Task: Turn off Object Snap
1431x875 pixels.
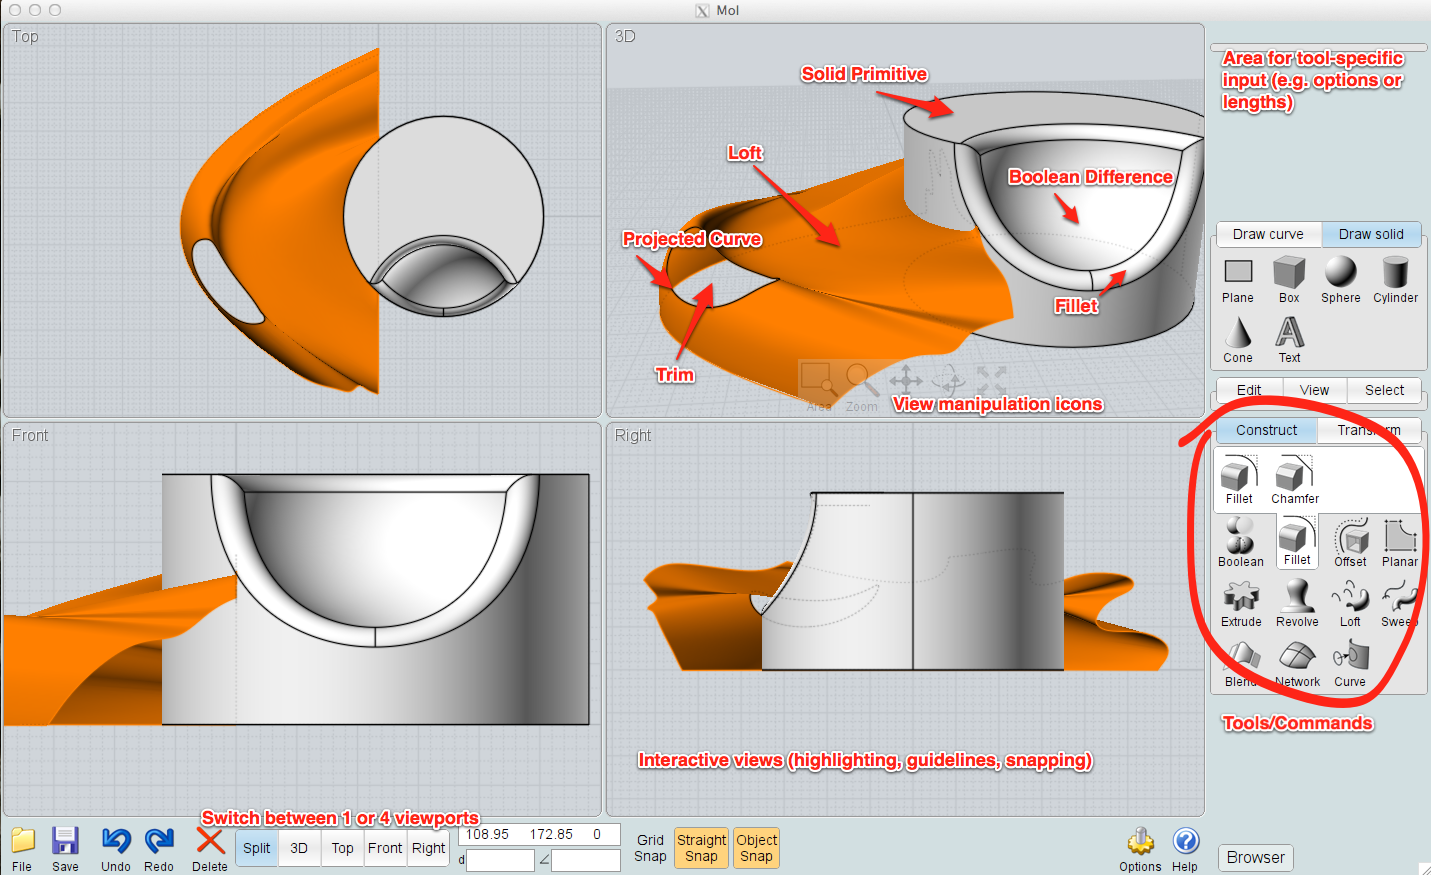Action: (x=756, y=847)
